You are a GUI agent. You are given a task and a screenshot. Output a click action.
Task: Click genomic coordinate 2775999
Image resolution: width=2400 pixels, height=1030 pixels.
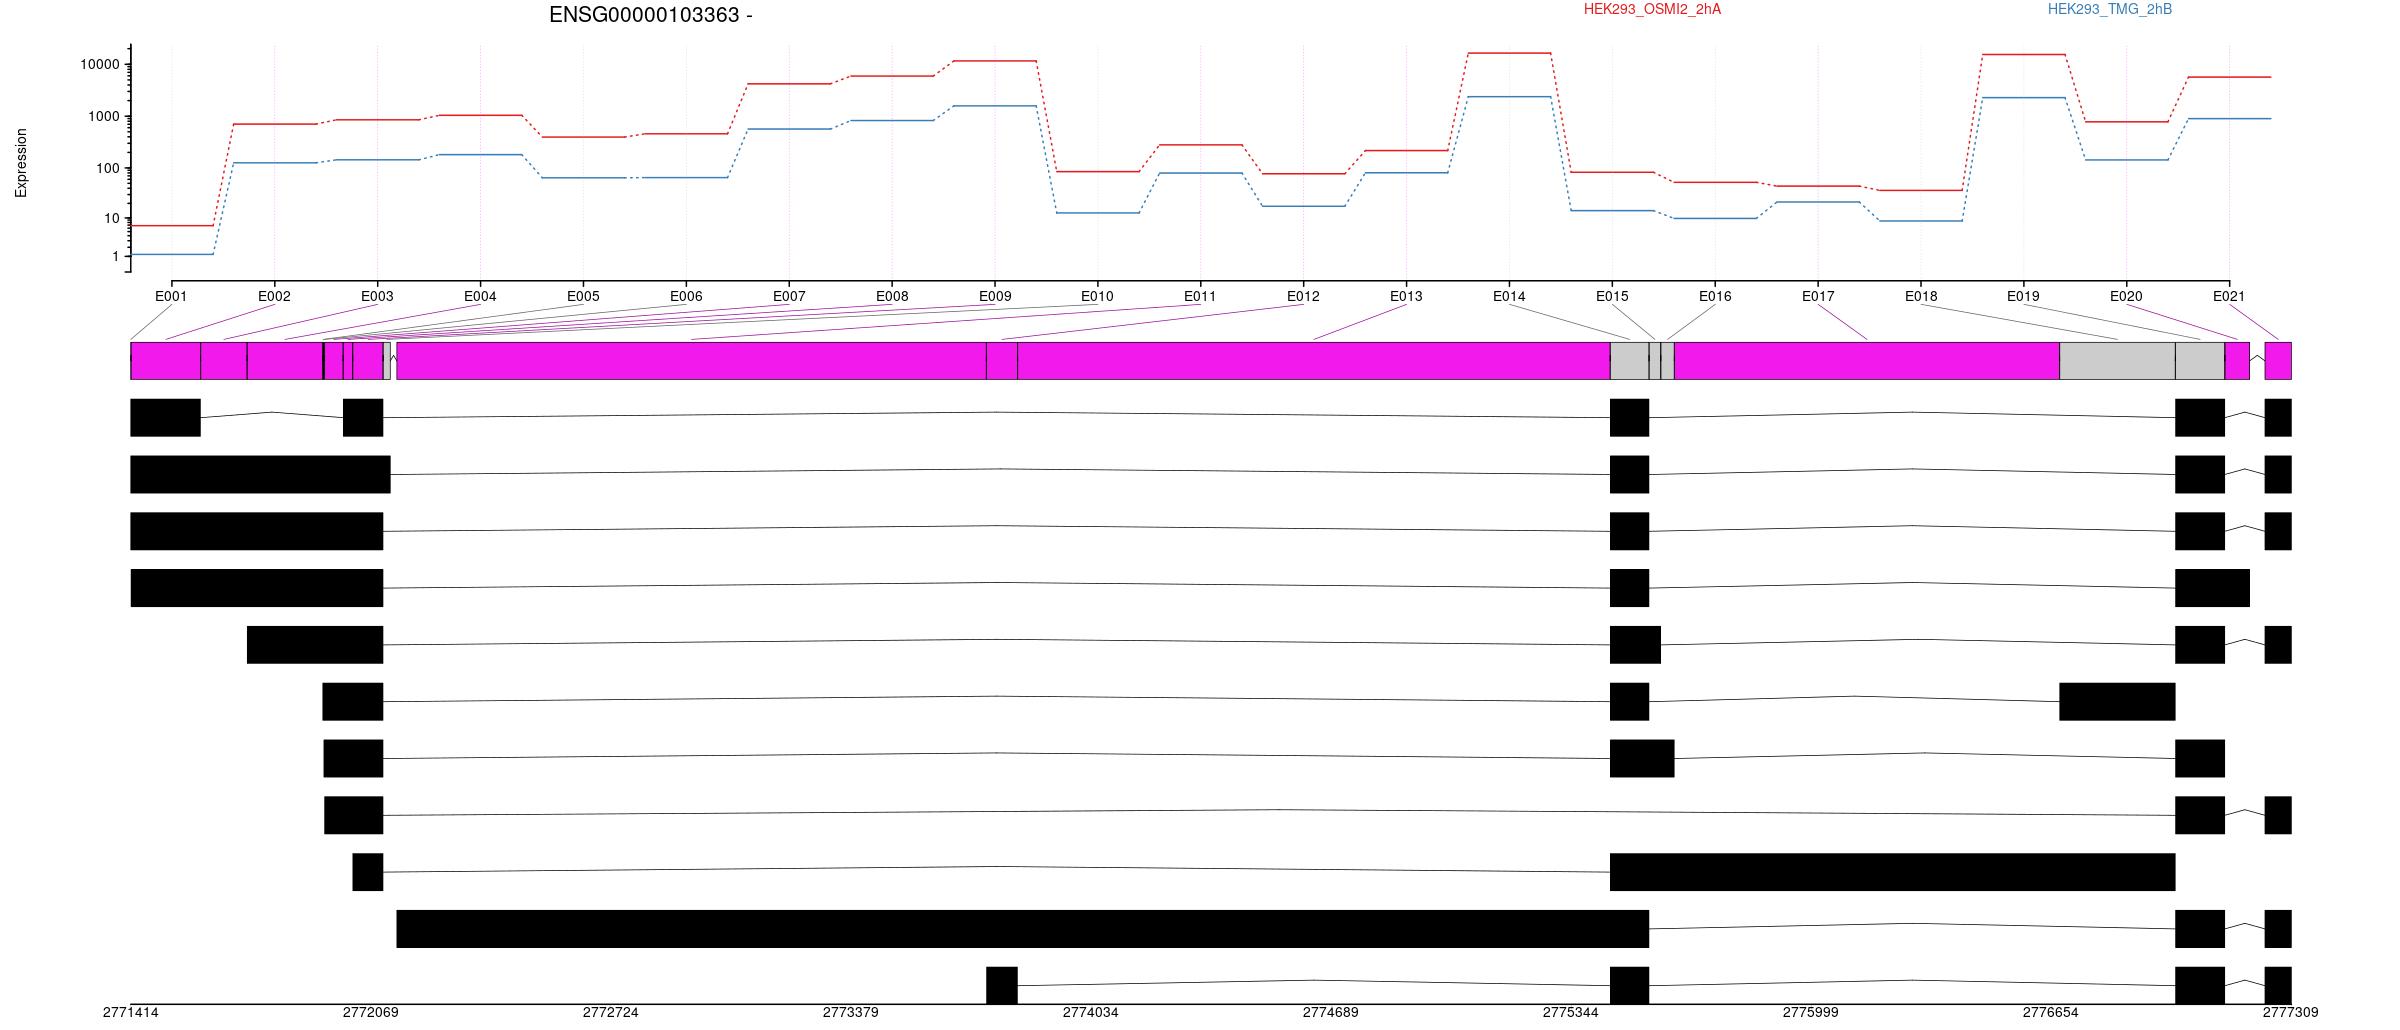click(1811, 1013)
